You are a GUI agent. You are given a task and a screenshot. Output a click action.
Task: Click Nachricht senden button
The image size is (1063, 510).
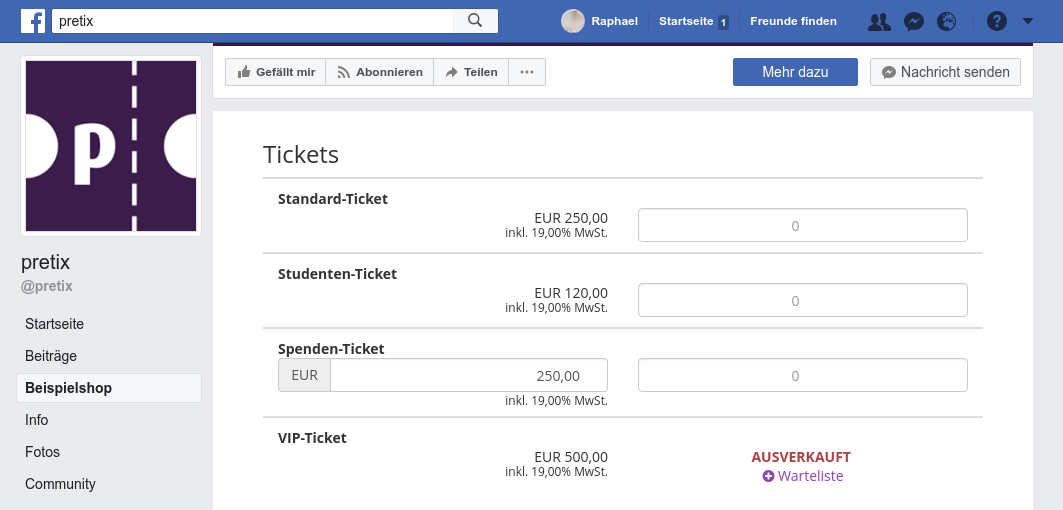pos(946,72)
